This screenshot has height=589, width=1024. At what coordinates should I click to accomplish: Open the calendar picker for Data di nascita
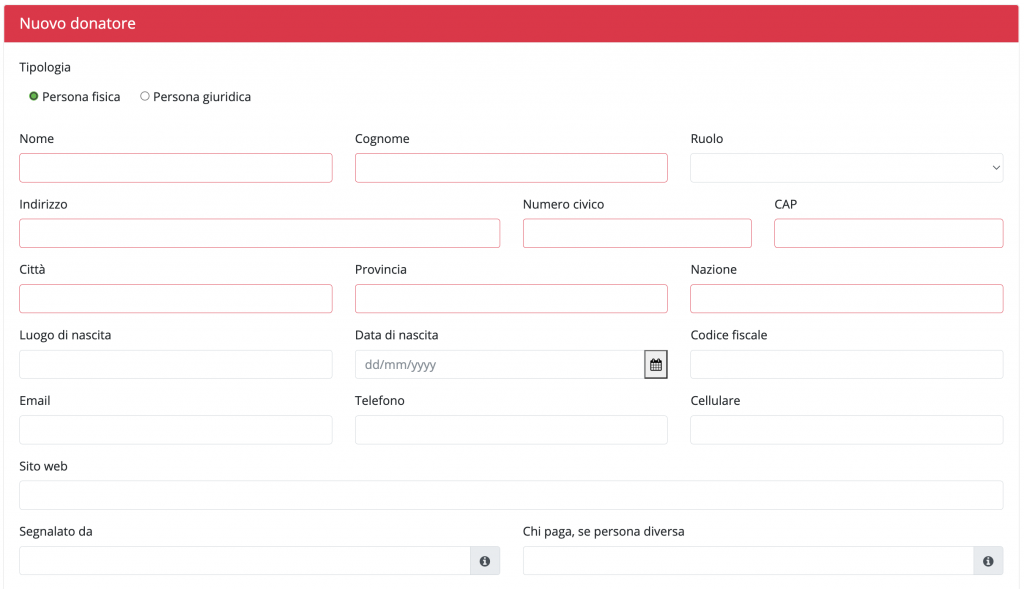tap(656, 364)
